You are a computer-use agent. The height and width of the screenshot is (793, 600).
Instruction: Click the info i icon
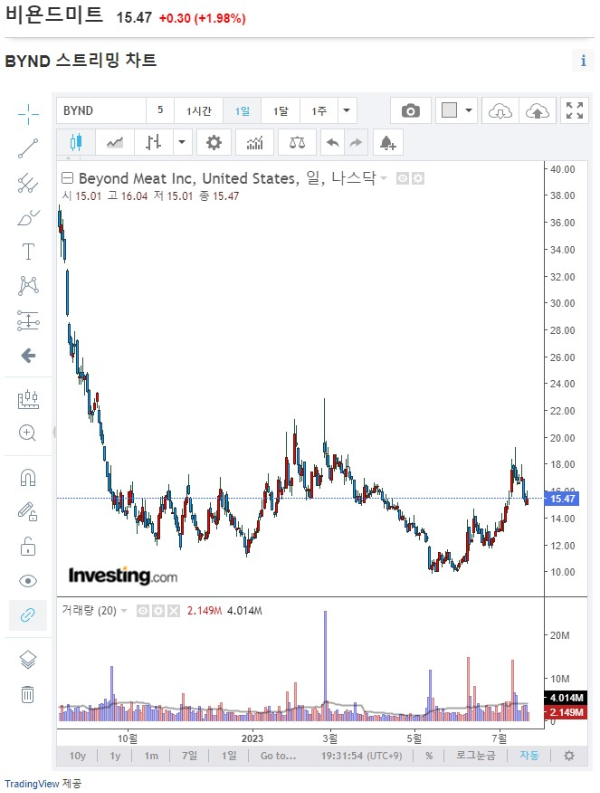(583, 60)
